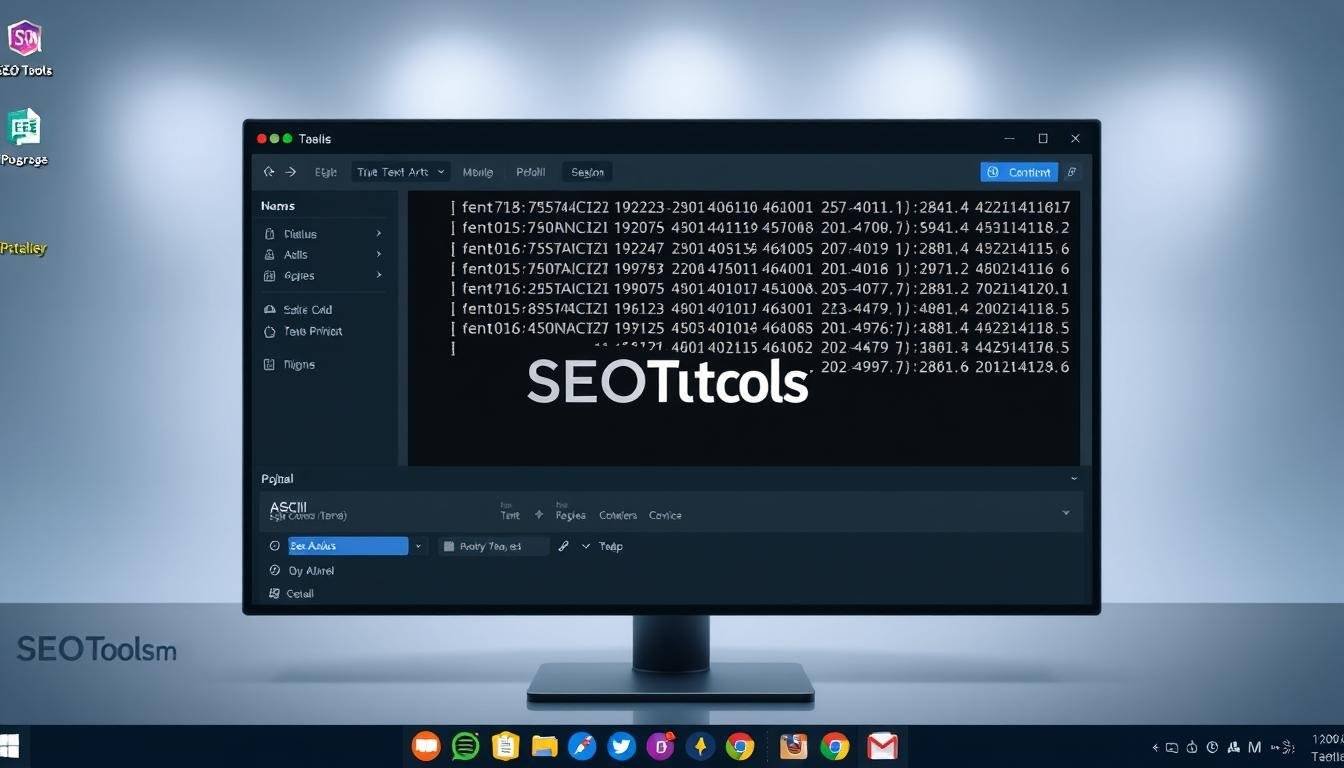Switch to the Session tab
Image resolution: width=1344 pixels, height=768 pixels.
[x=586, y=171]
